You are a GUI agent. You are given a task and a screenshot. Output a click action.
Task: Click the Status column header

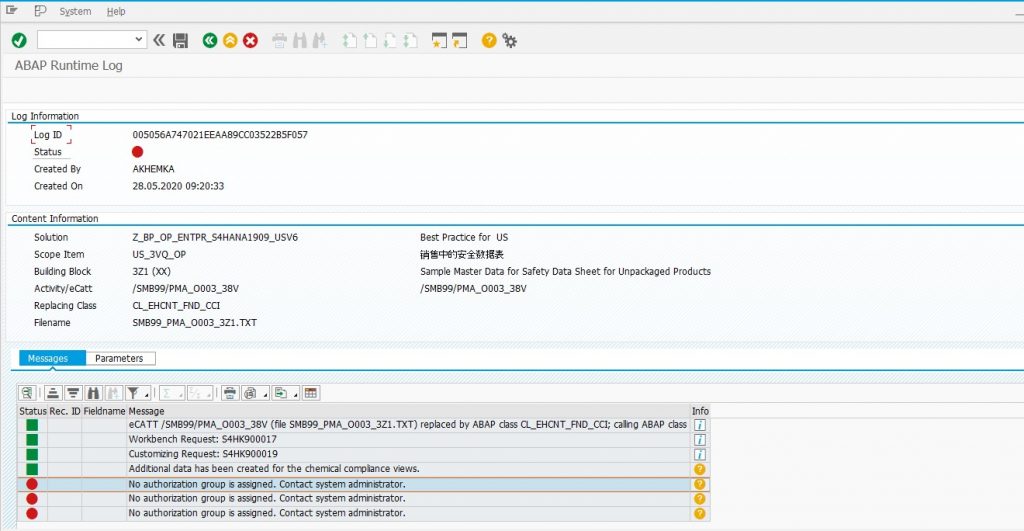coord(33,411)
